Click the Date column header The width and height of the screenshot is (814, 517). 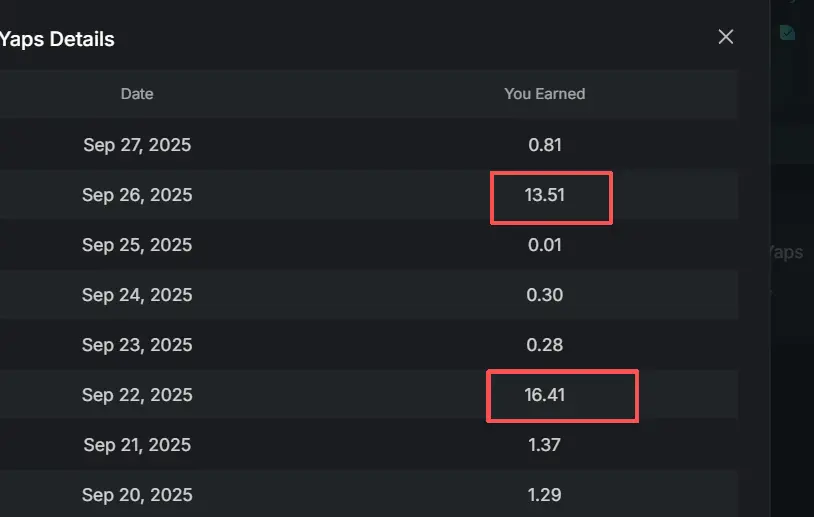[x=137, y=94]
